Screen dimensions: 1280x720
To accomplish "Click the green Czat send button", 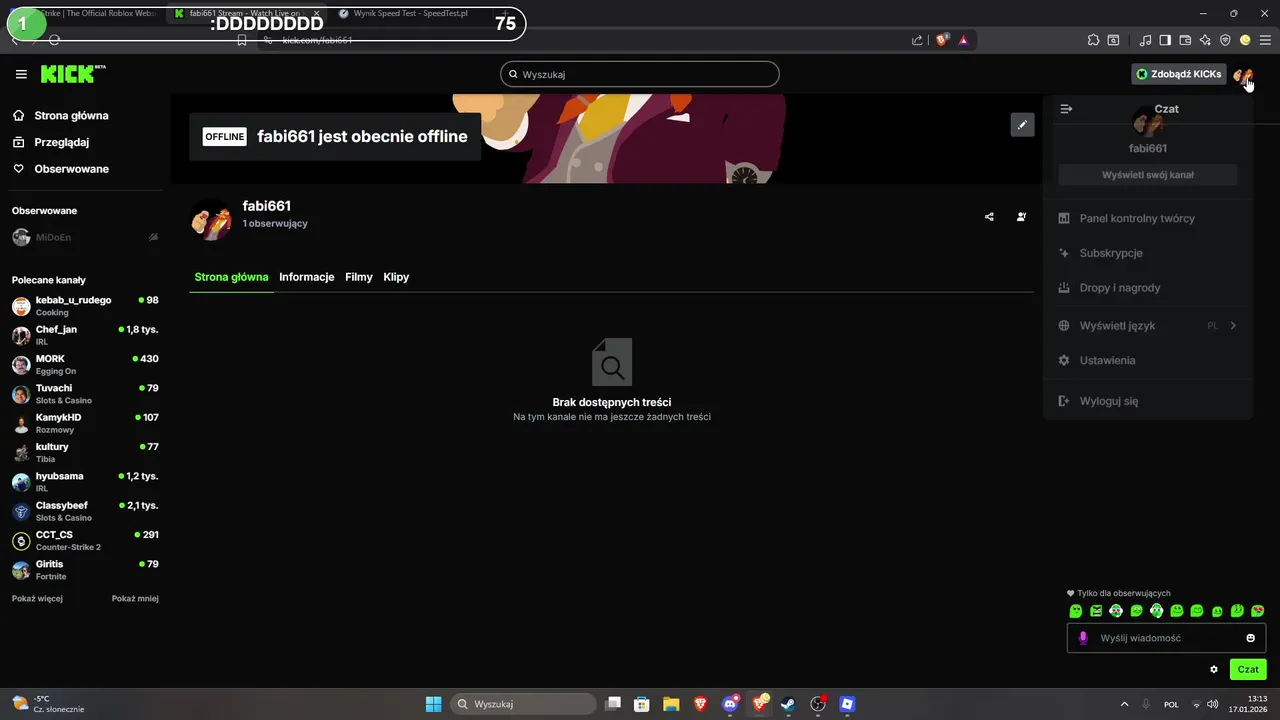I will (1248, 669).
